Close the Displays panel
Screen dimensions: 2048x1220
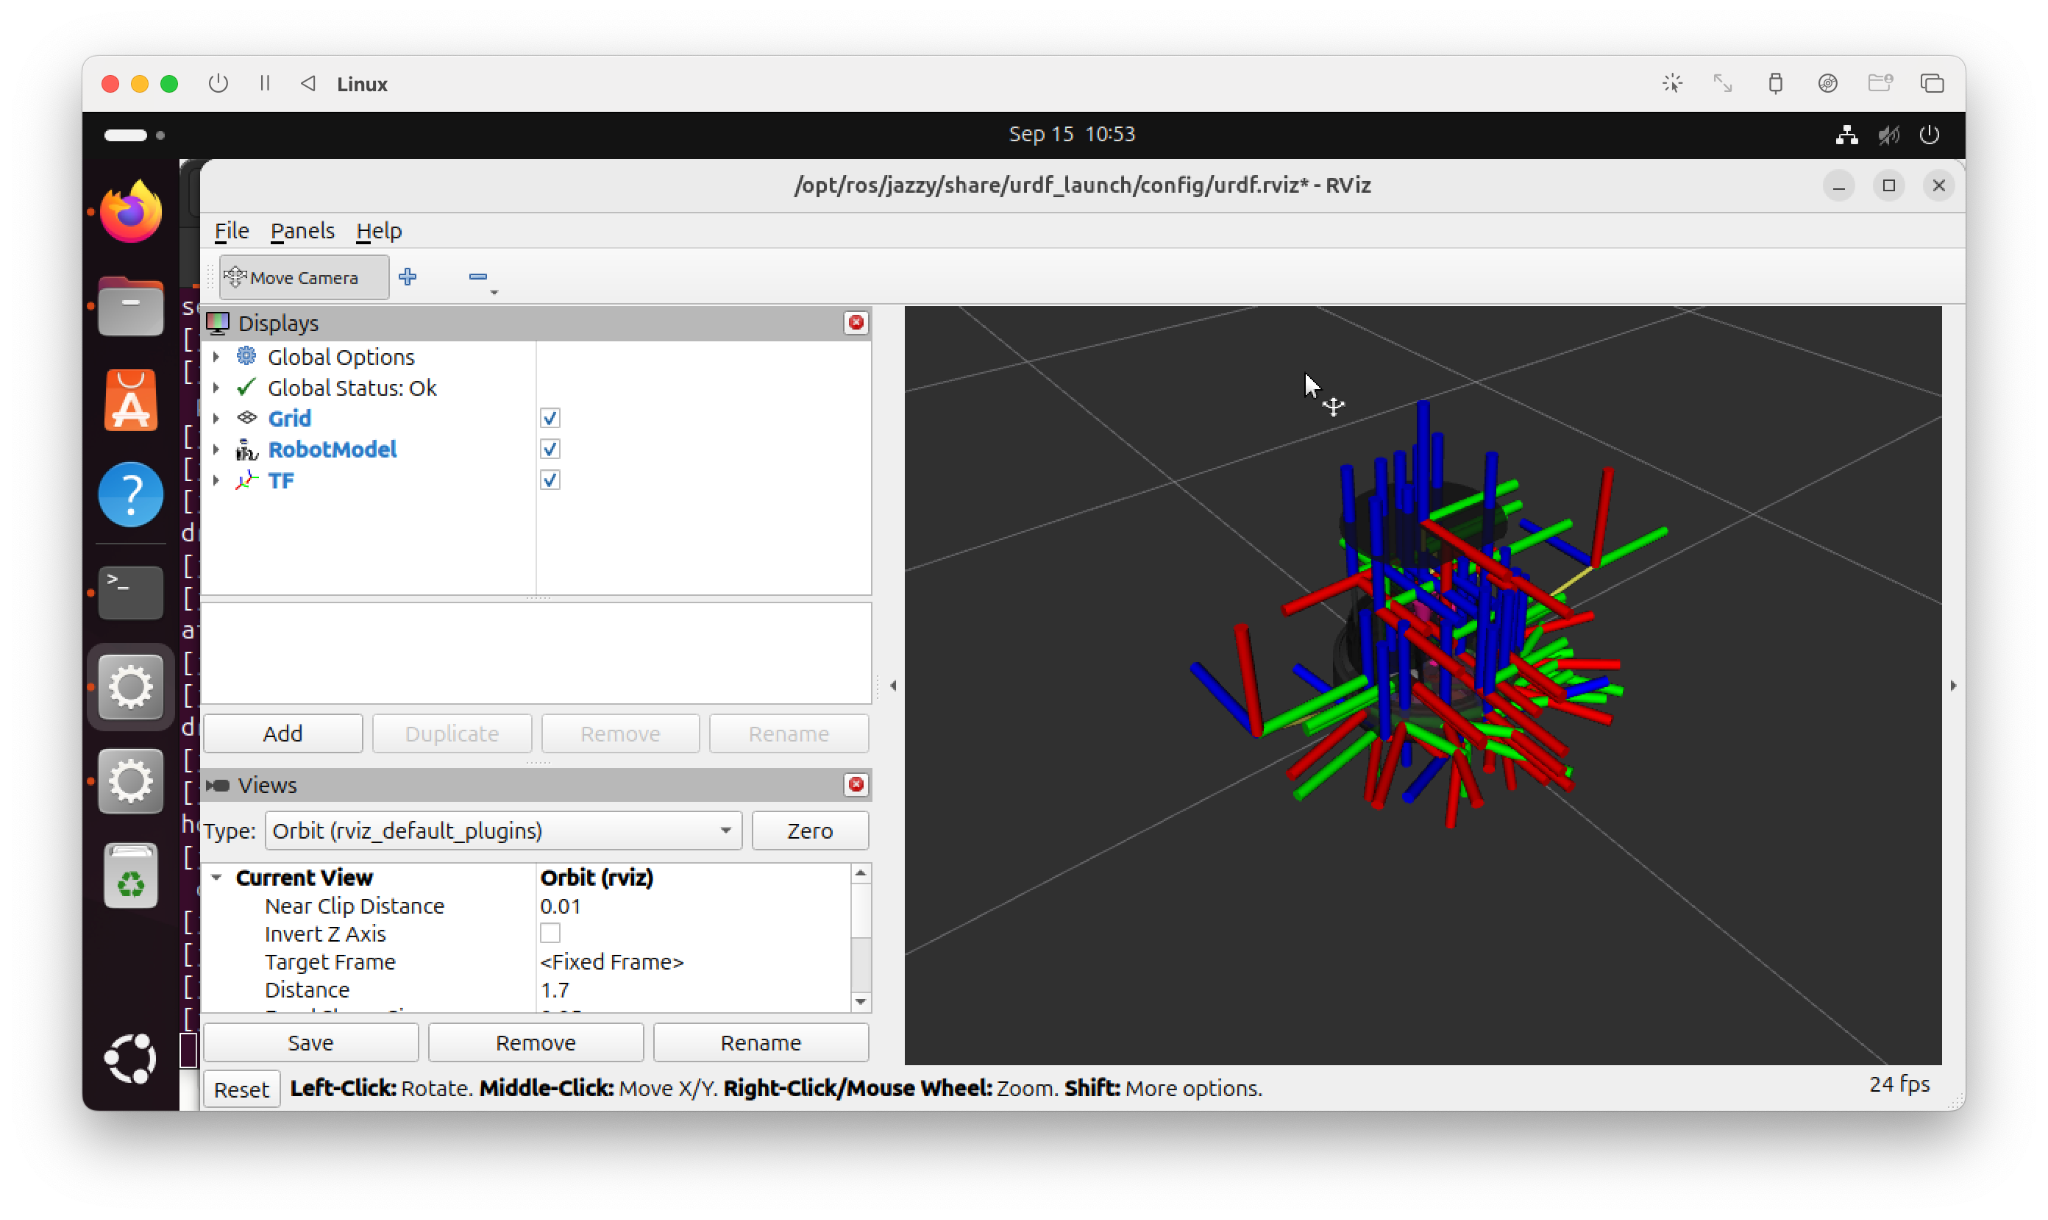coord(856,322)
